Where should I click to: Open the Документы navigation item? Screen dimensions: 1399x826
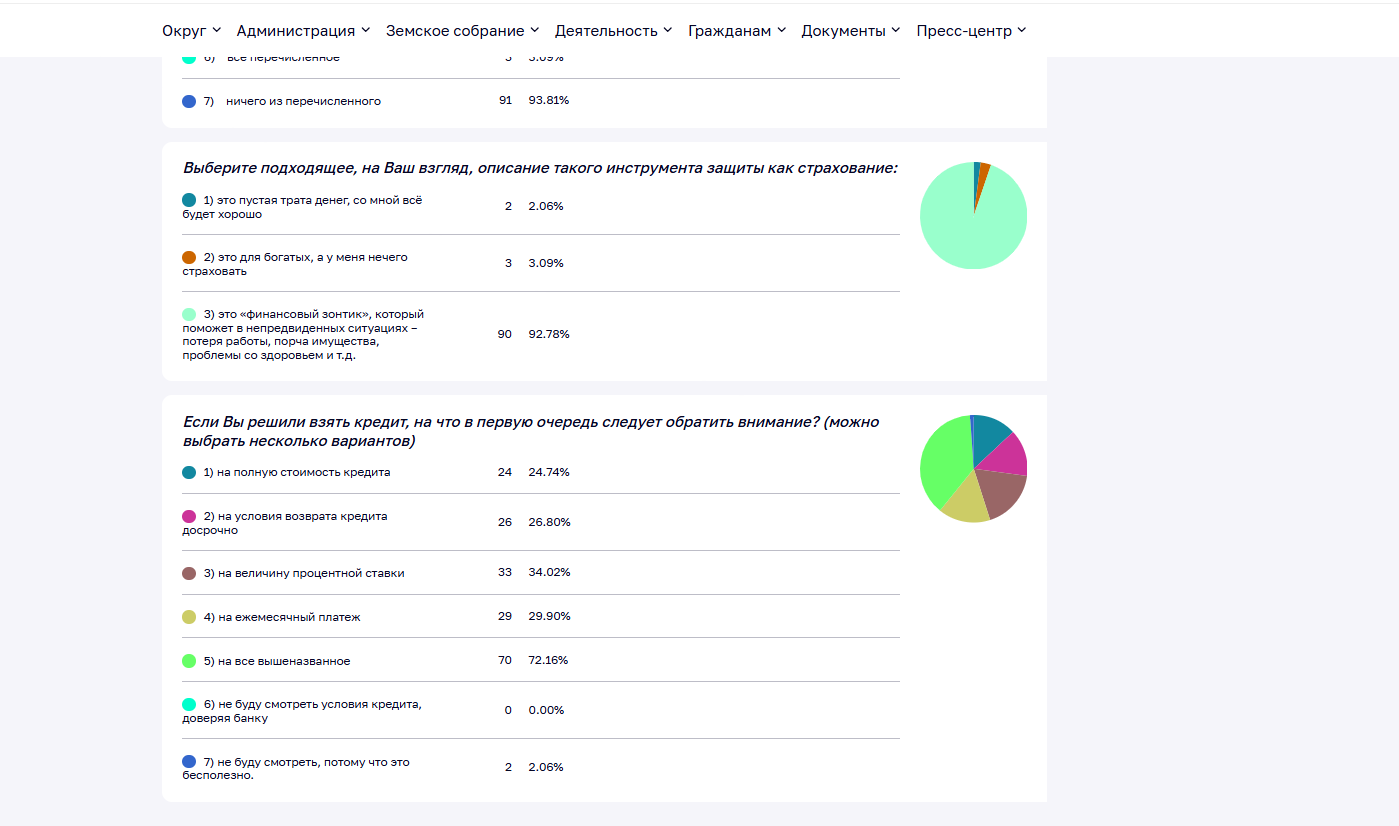tap(851, 31)
